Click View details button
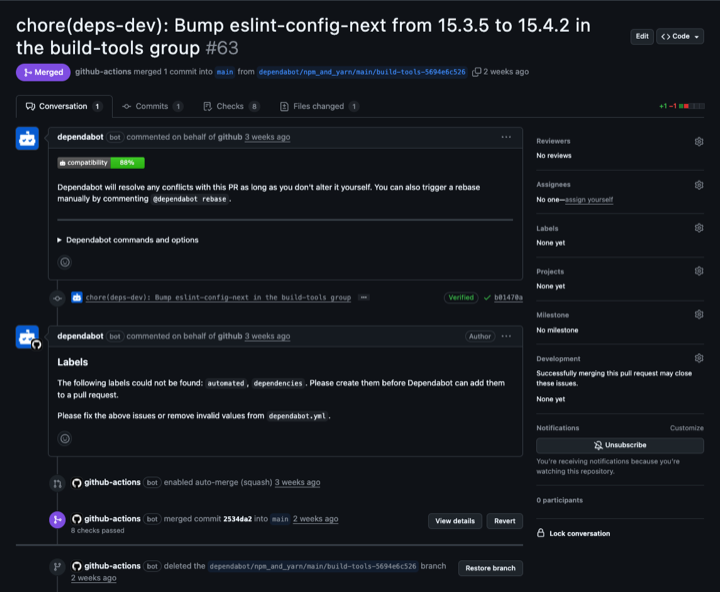This screenshot has width=720, height=592. [x=455, y=521]
